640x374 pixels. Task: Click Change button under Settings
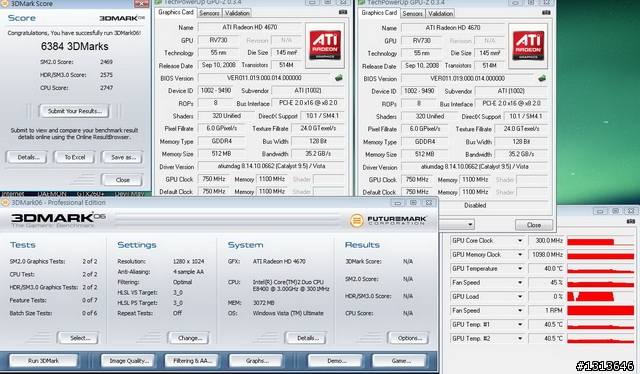[189, 338]
